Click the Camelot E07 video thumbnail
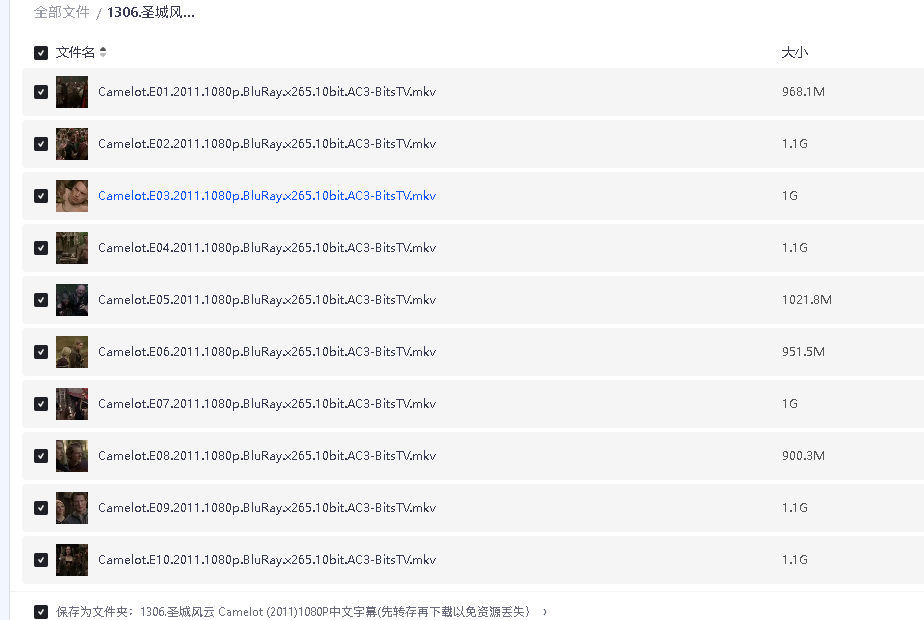 72,404
